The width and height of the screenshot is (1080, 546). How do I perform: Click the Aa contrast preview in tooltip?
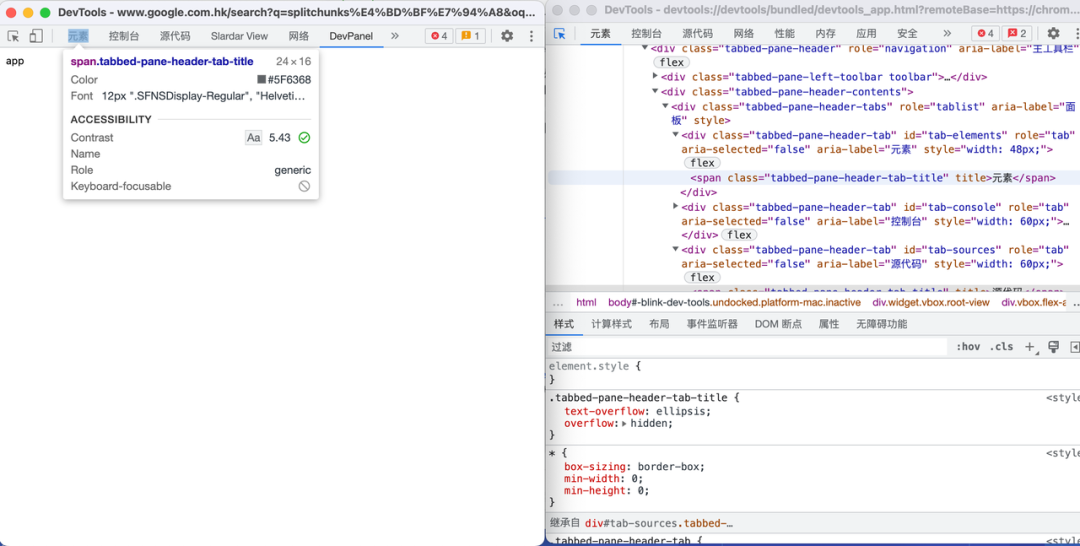(x=253, y=138)
